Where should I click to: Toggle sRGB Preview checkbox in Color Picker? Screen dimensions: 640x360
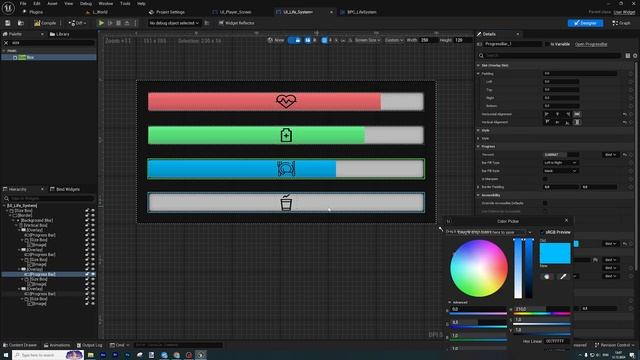point(542,232)
